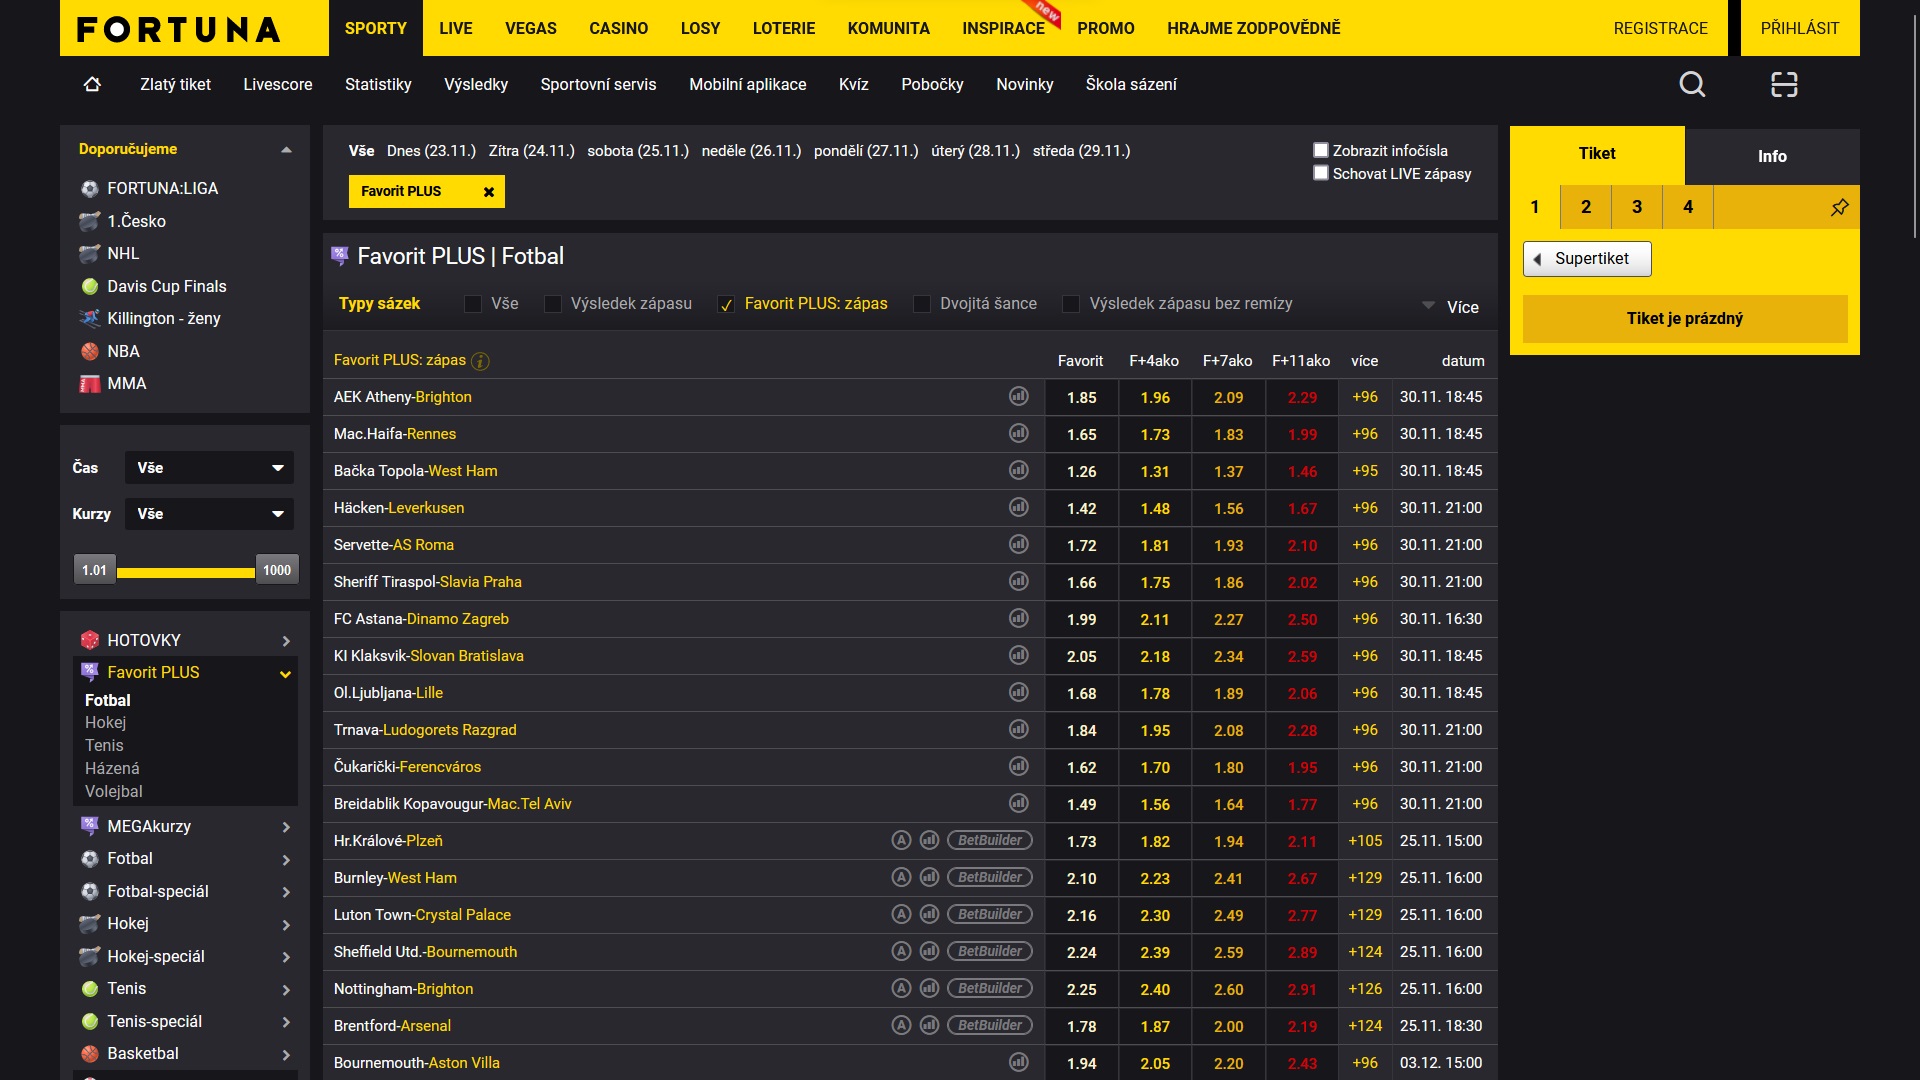1920x1080 pixels.
Task: Click the FORTUNA logo
Action: click(178, 29)
